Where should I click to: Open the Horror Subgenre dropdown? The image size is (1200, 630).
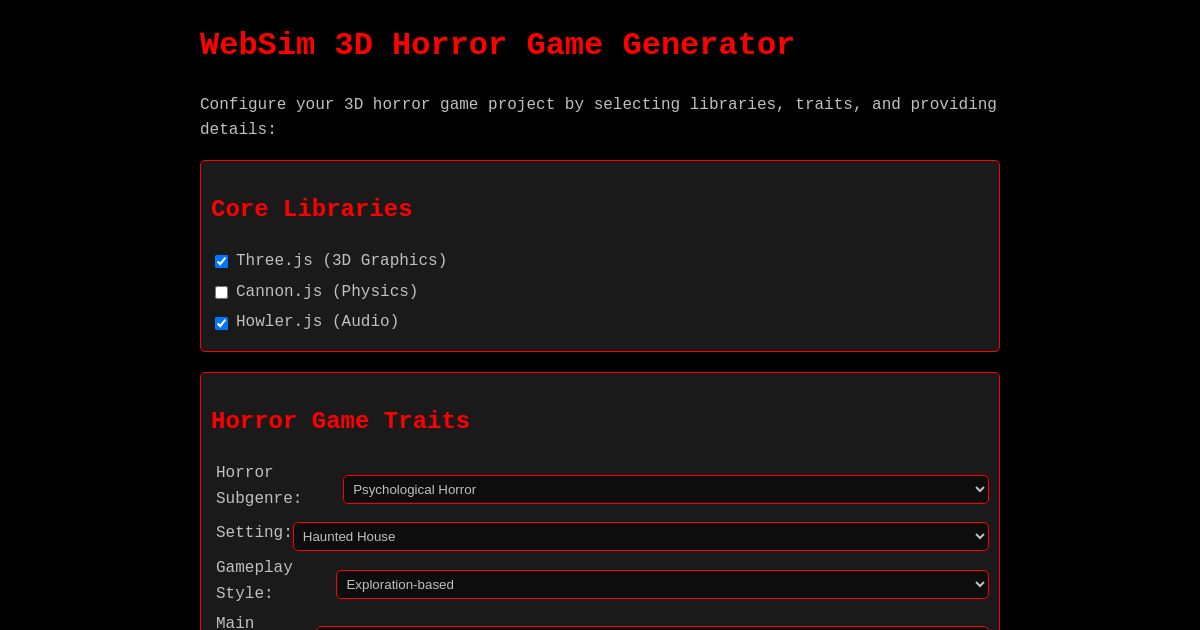666,489
